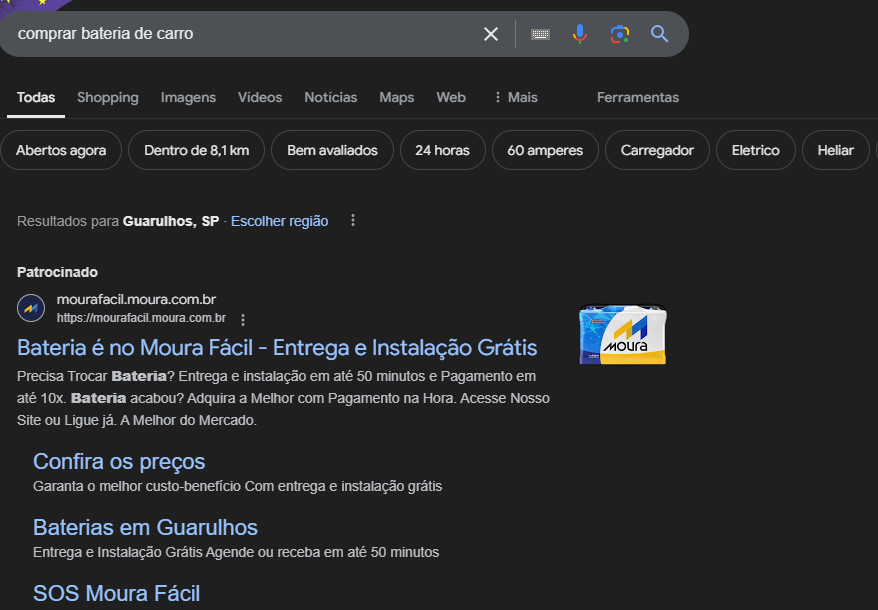Enable the Abertos agora filter

coord(61,149)
